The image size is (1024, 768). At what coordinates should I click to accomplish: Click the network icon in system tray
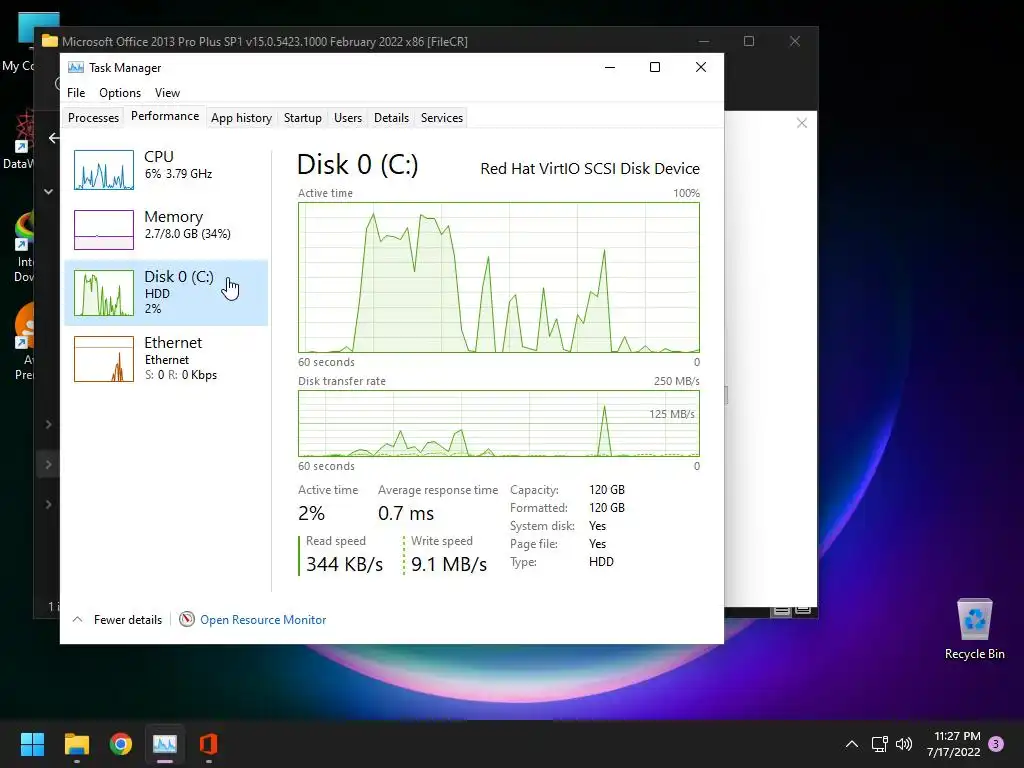coord(879,744)
